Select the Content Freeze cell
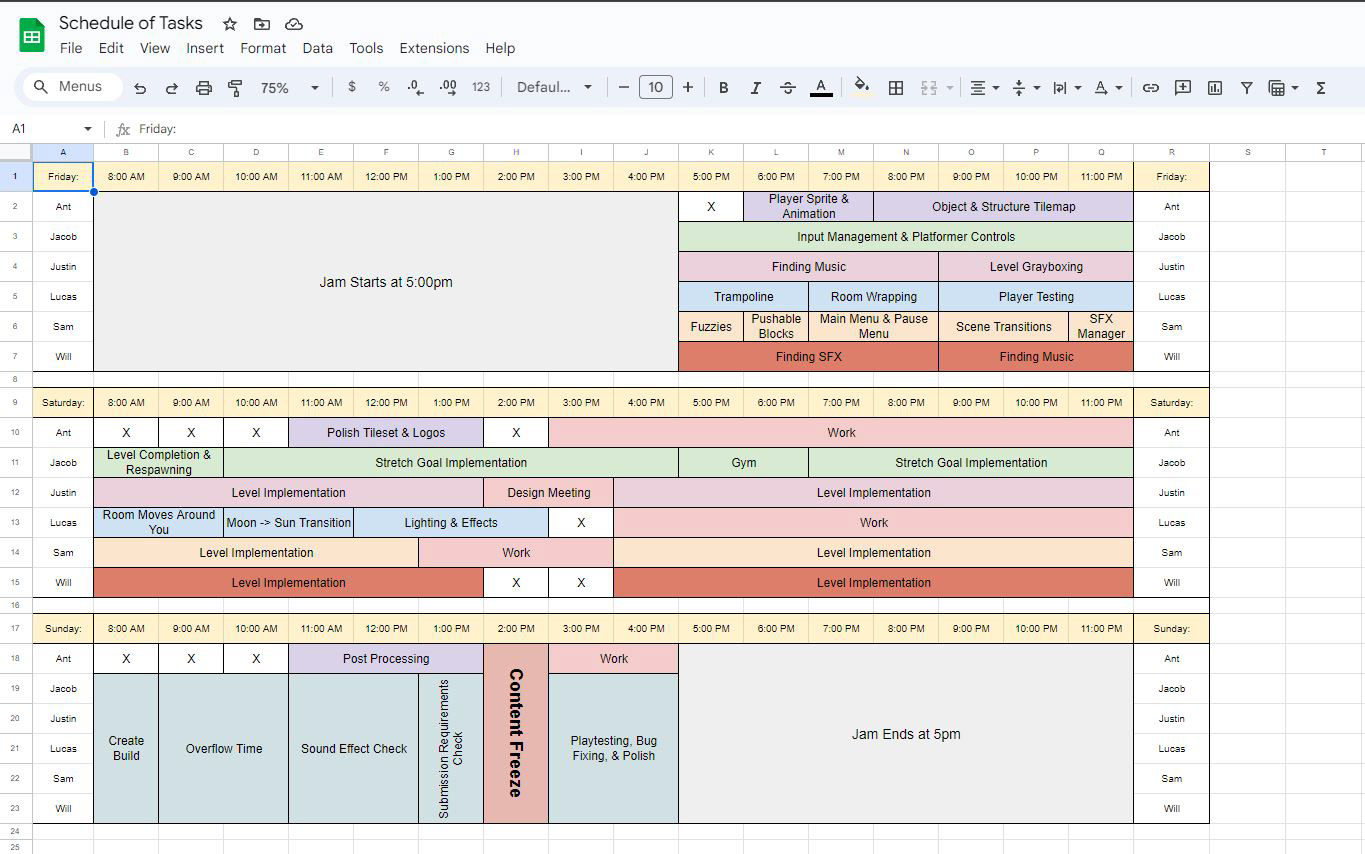 pos(516,733)
